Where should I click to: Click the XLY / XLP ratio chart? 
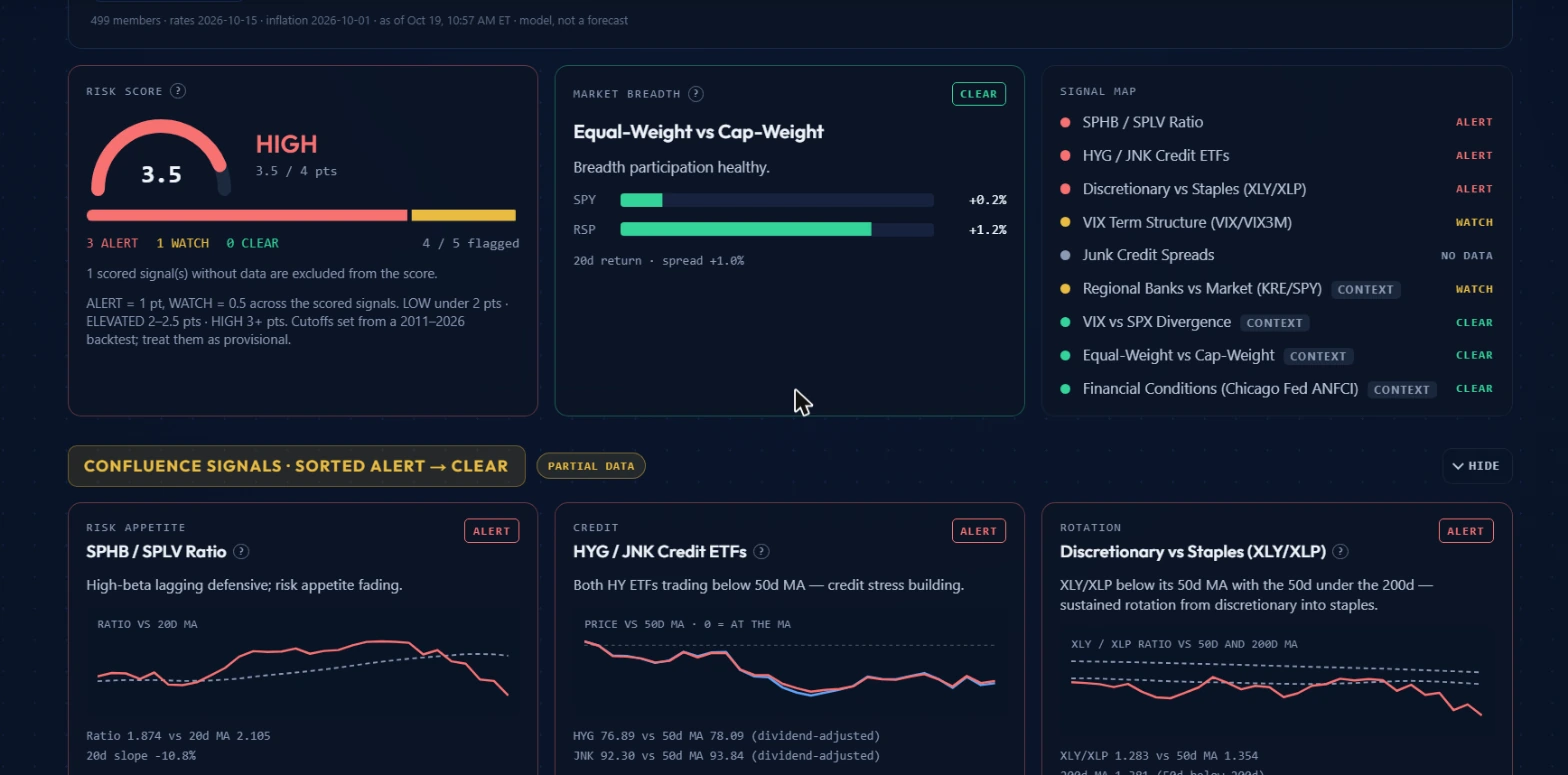pyautogui.click(x=1276, y=680)
